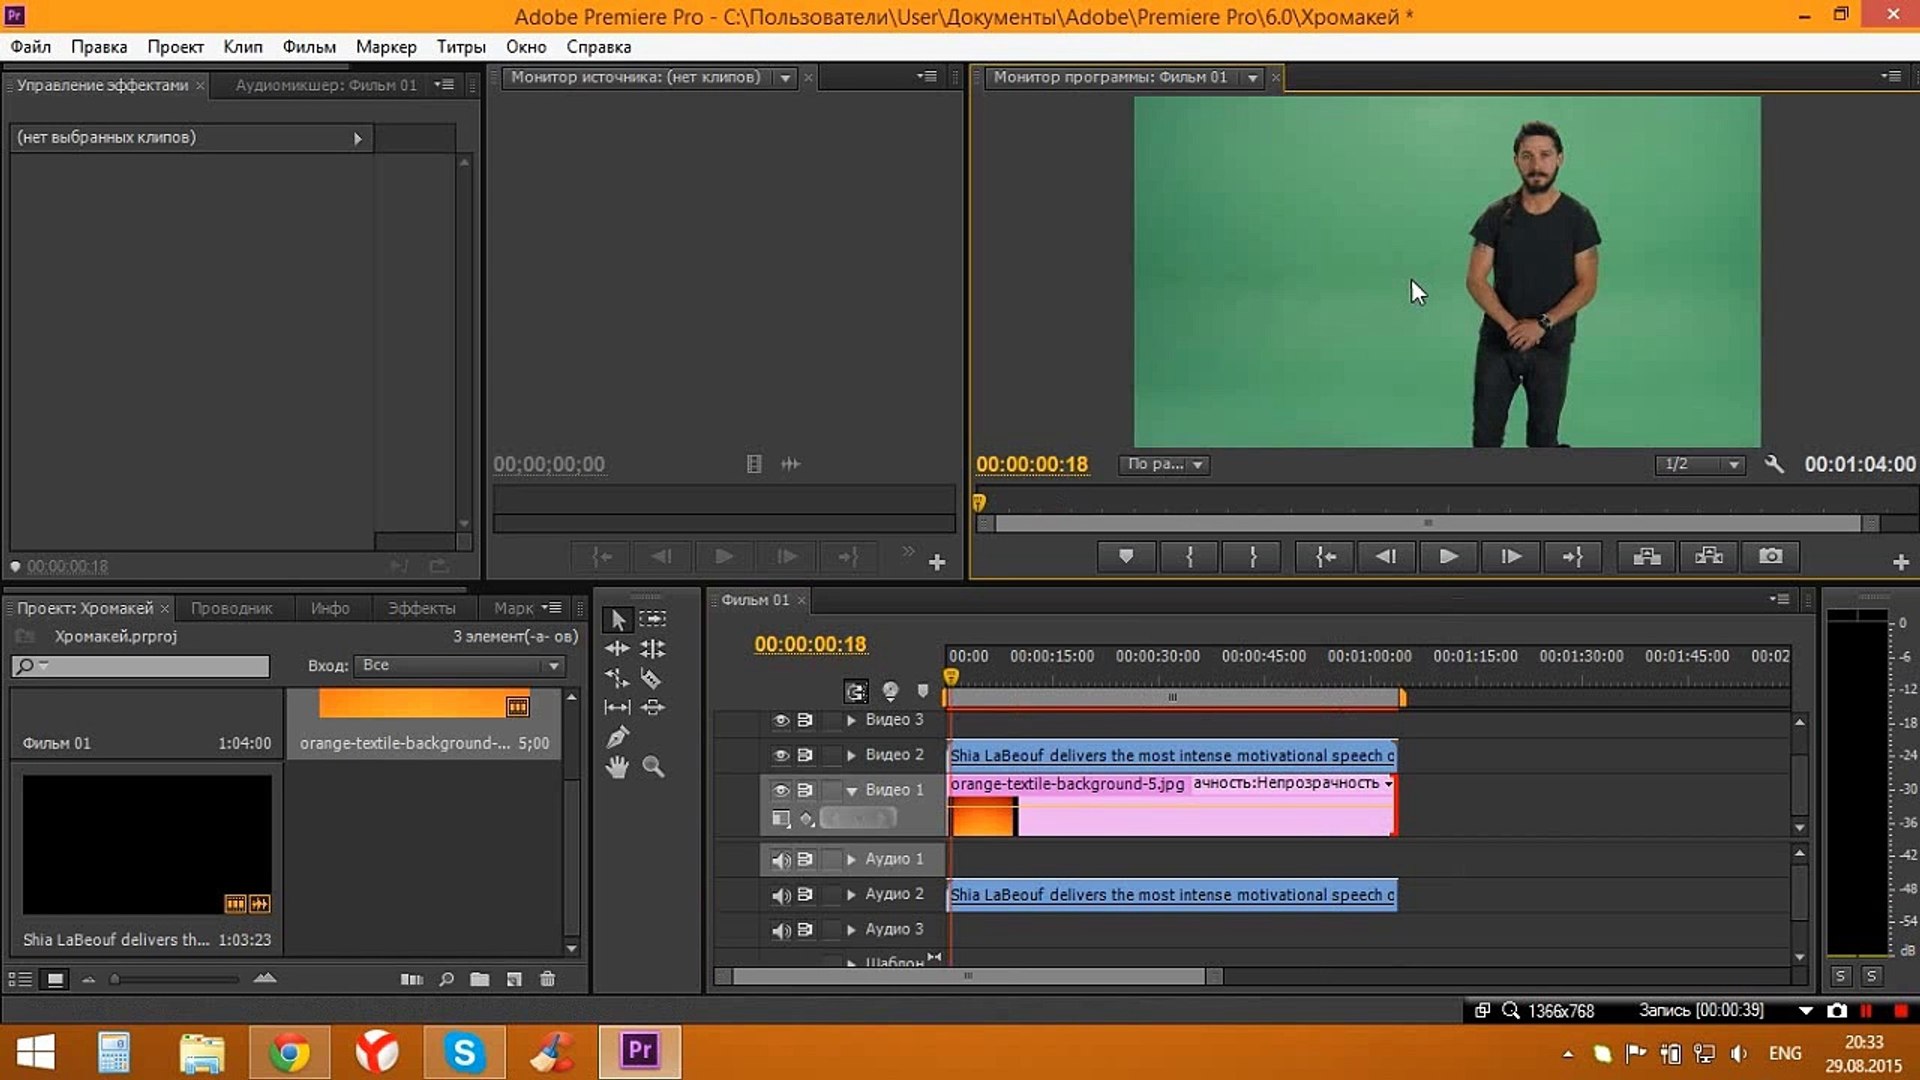Adjust the project panel thumbnail zoom slider

116,979
